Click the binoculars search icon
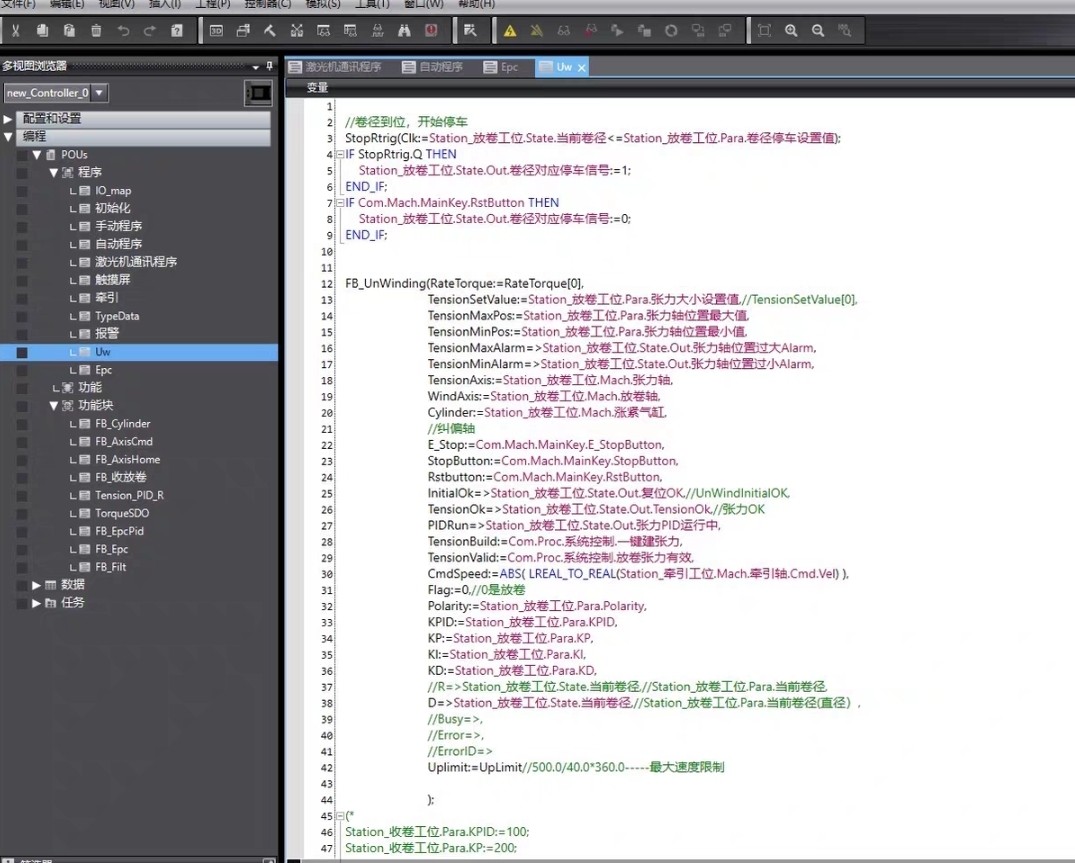Image resolution: width=1075 pixels, height=863 pixels. pos(404,31)
